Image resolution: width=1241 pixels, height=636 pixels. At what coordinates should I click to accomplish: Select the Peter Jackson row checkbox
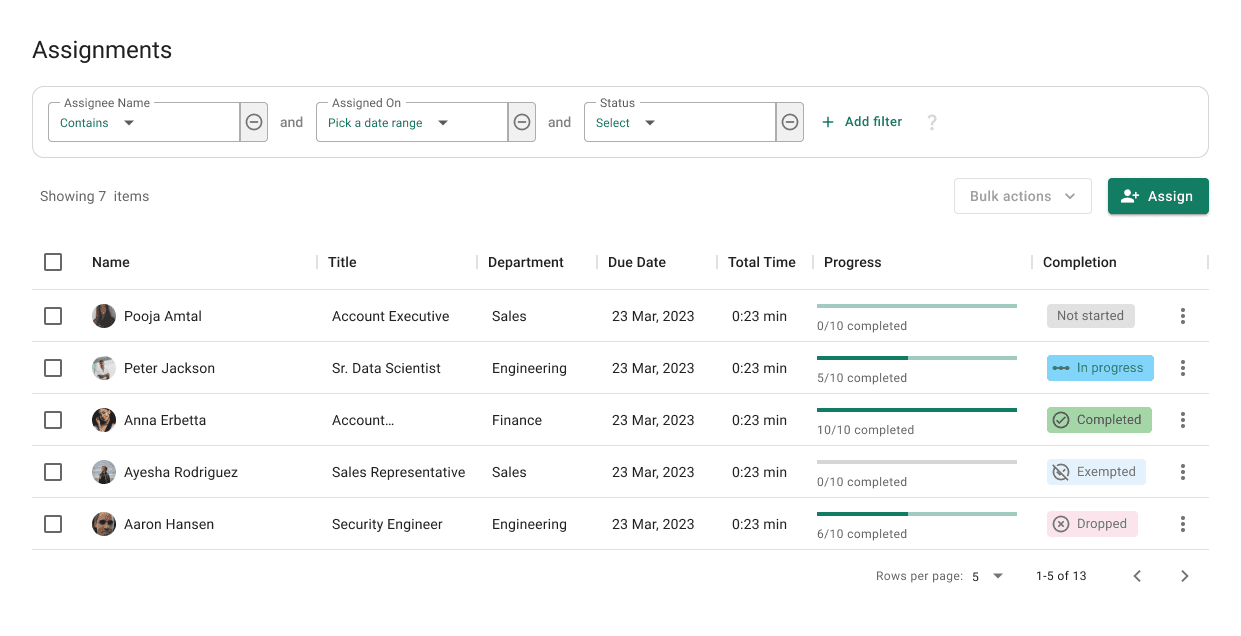tap(53, 368)
